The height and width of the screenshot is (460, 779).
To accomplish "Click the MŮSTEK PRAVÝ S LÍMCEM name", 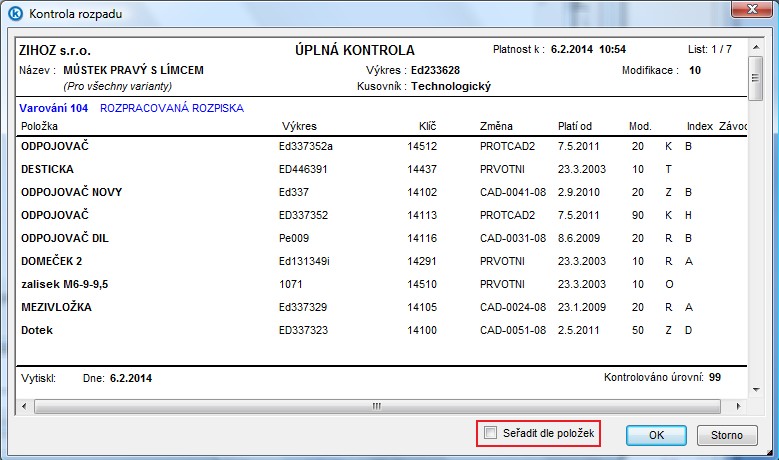I will tap(133, 70).
